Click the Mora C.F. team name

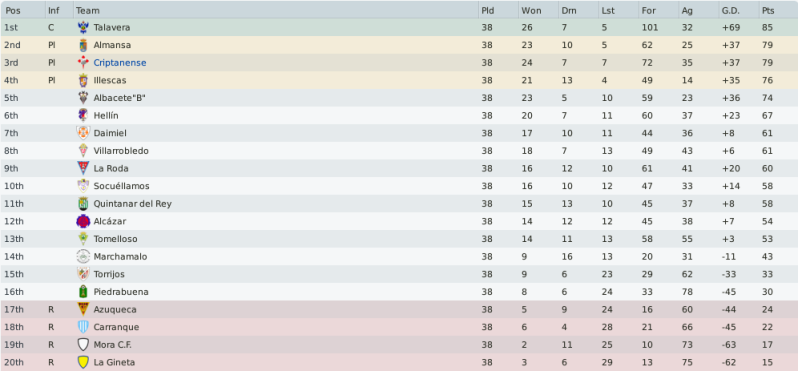[x=112, y=345]
